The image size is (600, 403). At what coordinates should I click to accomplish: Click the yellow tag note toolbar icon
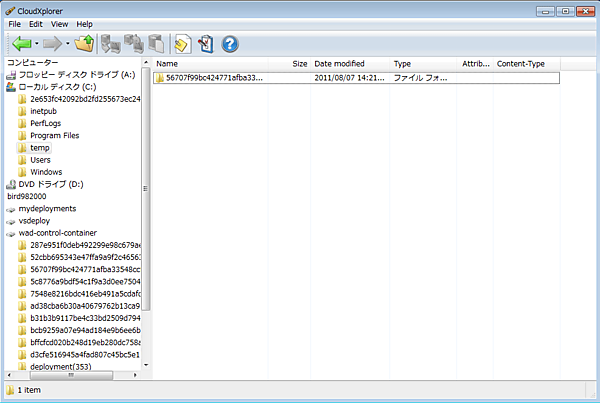[183, 44]
